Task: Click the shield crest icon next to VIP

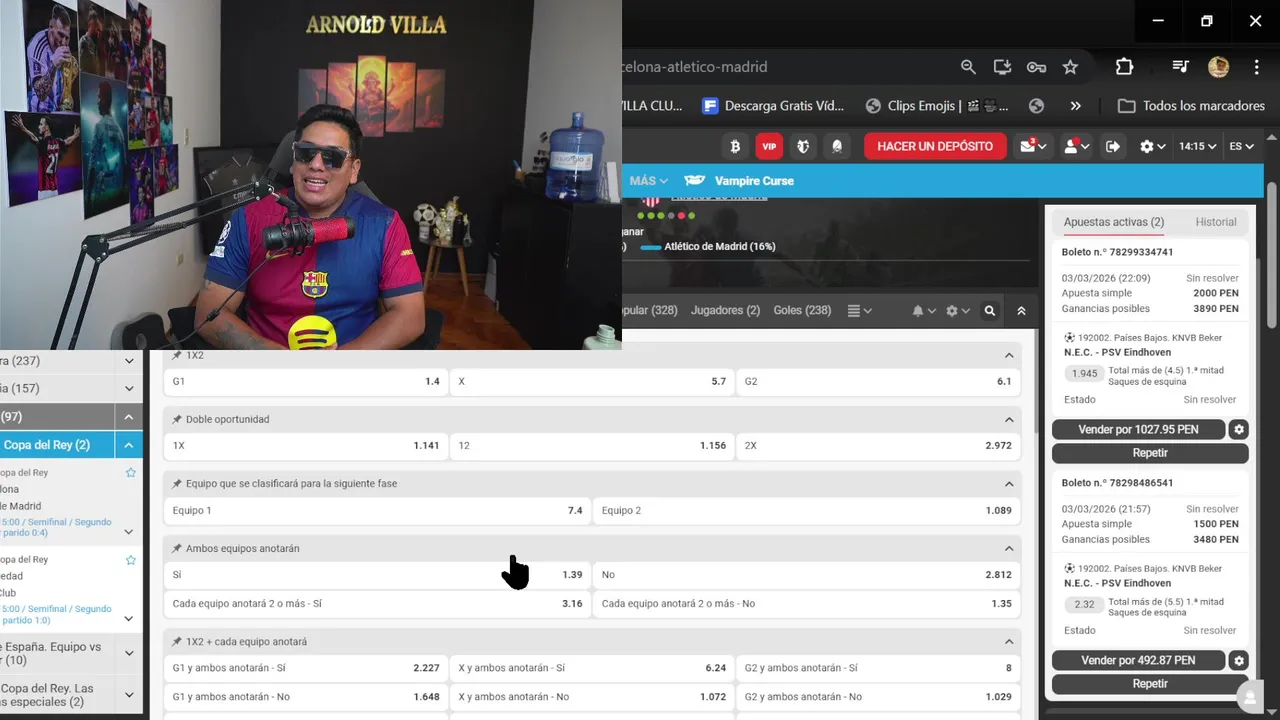Action: (x=802, y=146)
